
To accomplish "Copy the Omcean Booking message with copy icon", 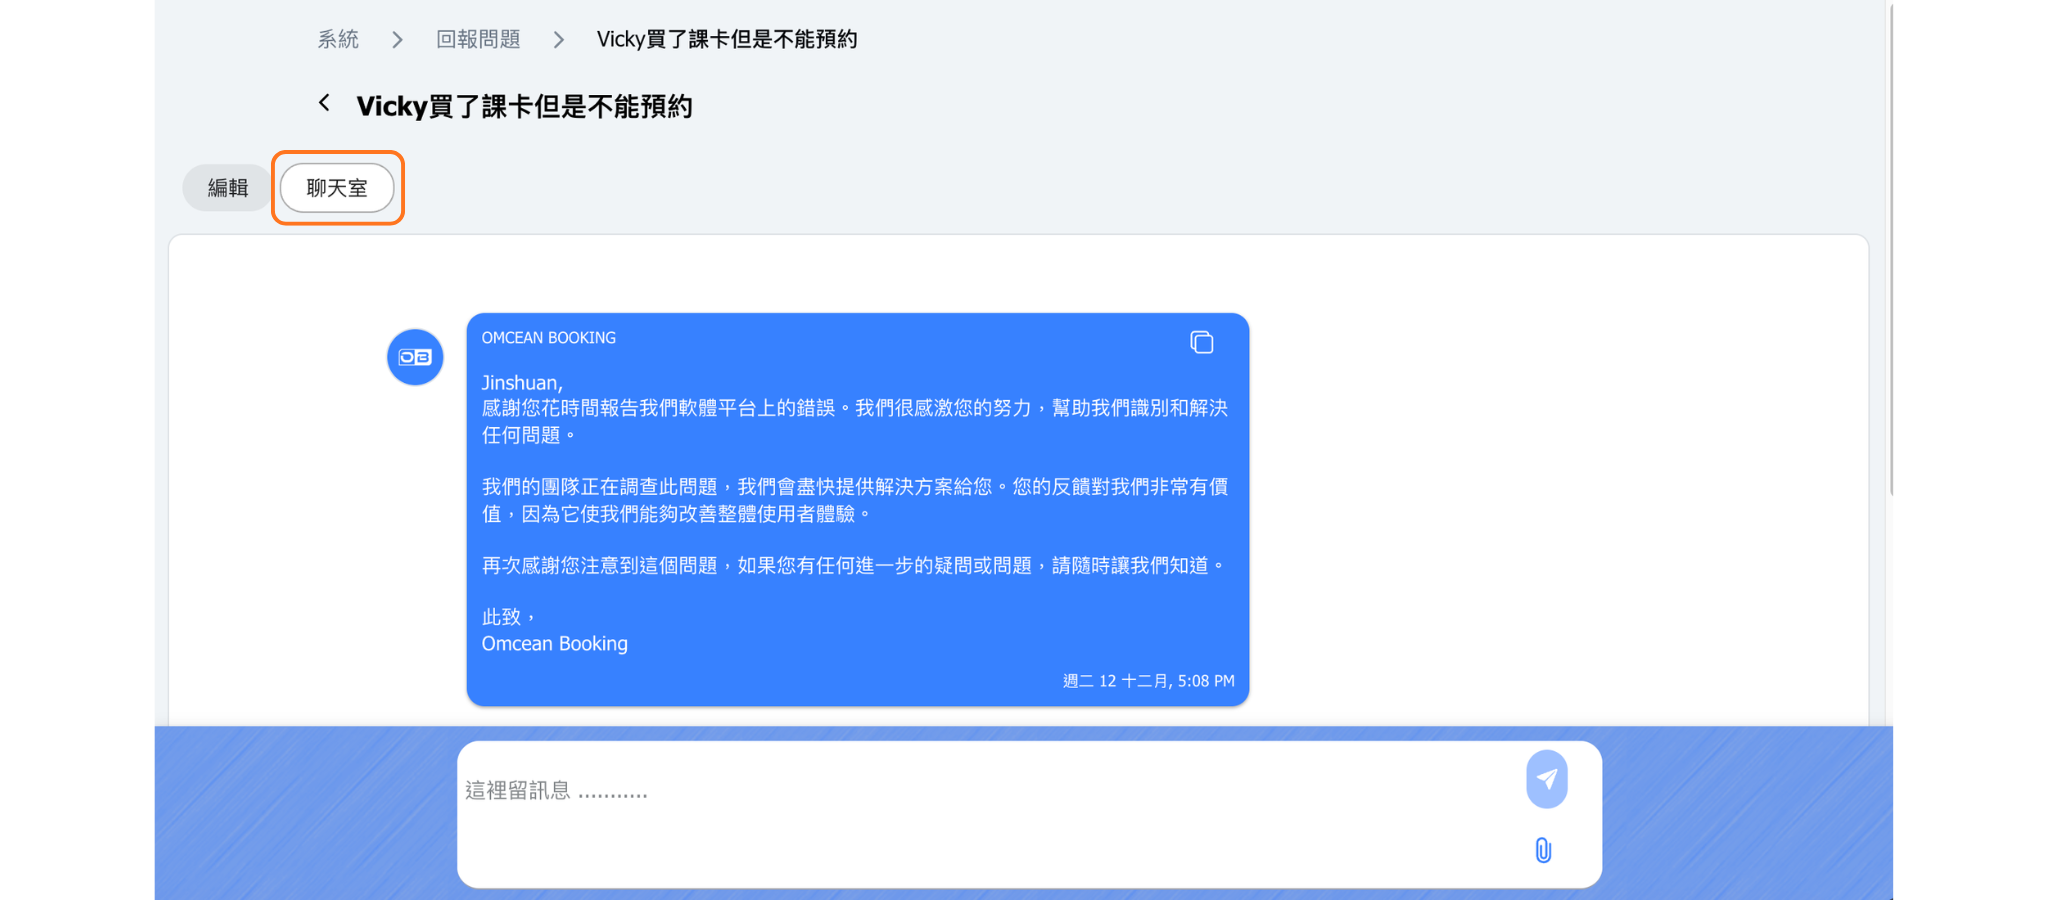I will pyautogui.click(x=1201, y=343).
